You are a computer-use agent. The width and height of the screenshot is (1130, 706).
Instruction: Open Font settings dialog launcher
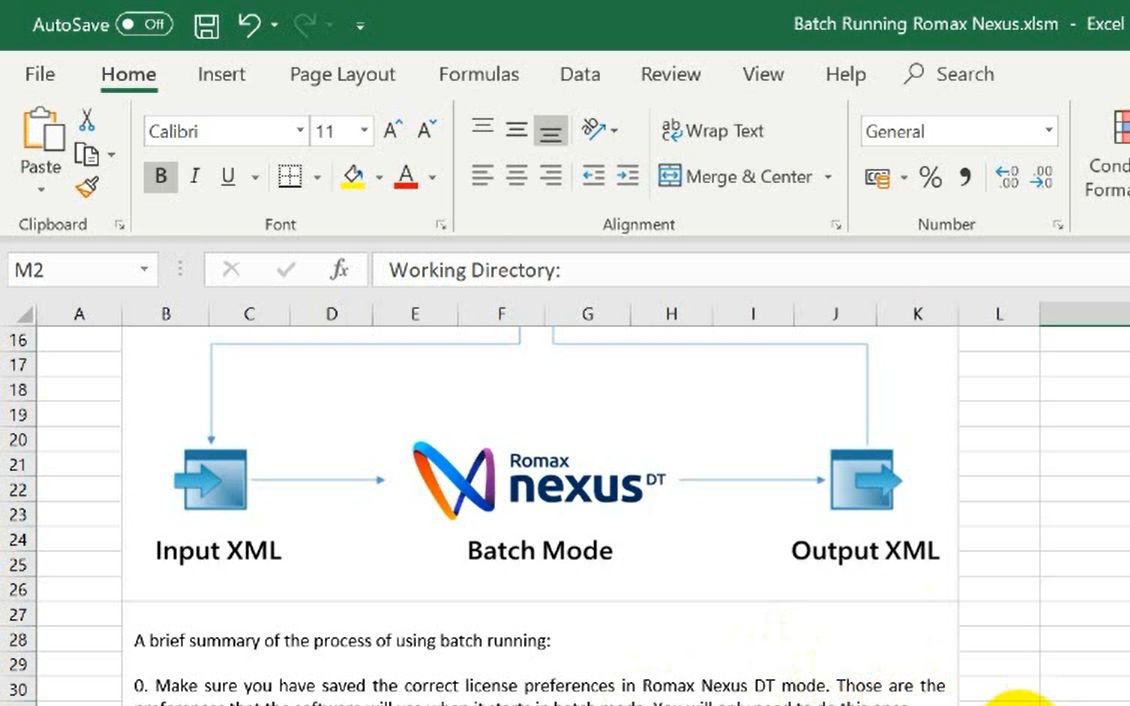[440, 225]
